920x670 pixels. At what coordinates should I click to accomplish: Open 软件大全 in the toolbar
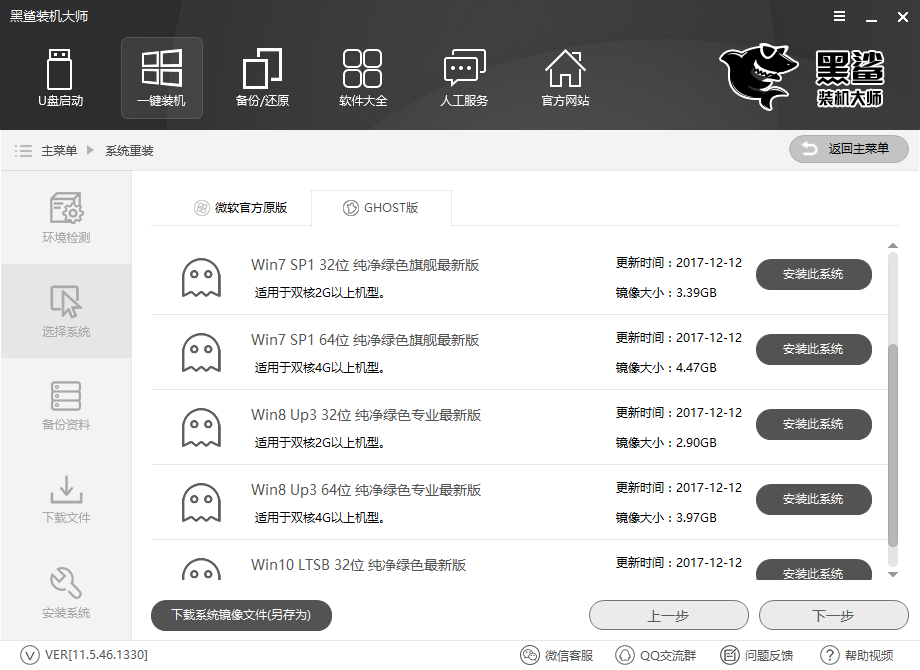tap(363, 78)
